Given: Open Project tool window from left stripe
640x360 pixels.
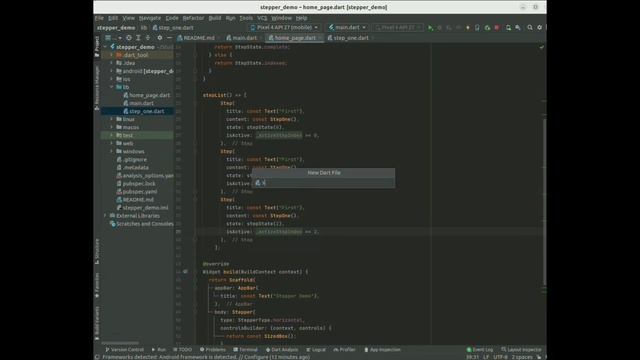Looking at the screenshot, I should pyautogui.click(x=97, y=46).
